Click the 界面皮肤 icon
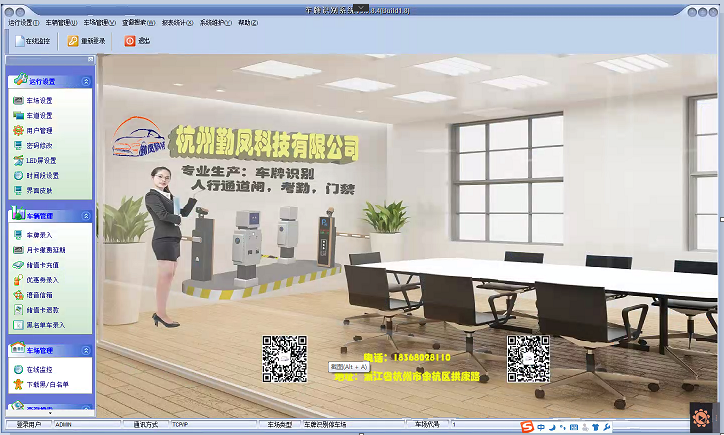The height and width of the screenshot is (435, 724). 18,190
